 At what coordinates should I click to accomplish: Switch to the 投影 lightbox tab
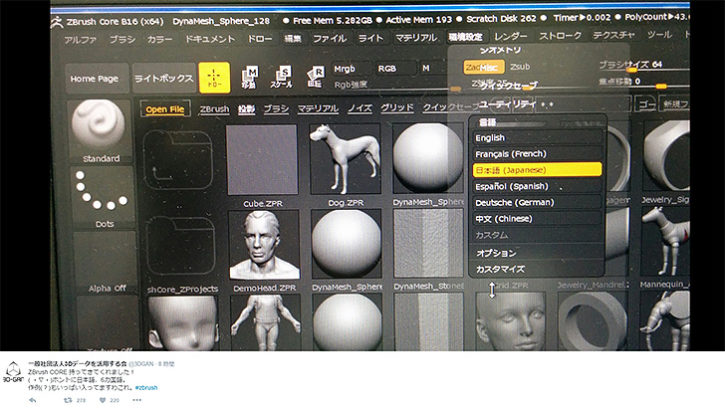246,109
